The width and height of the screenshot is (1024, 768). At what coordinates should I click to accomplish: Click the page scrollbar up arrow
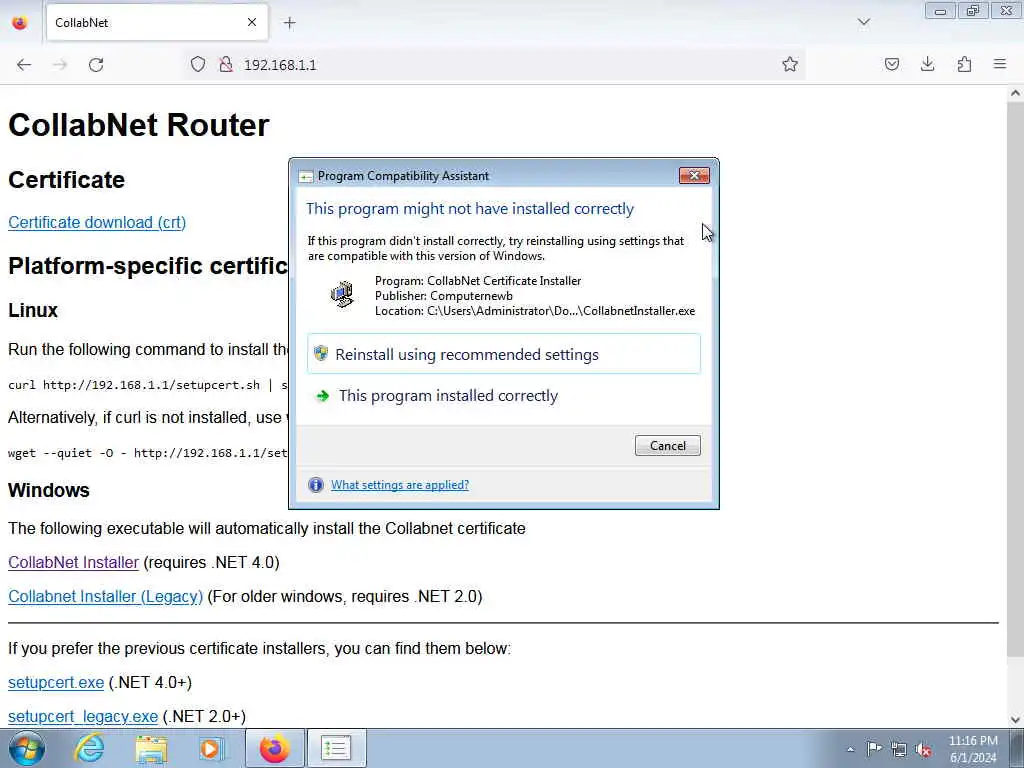coord(1015,93)
